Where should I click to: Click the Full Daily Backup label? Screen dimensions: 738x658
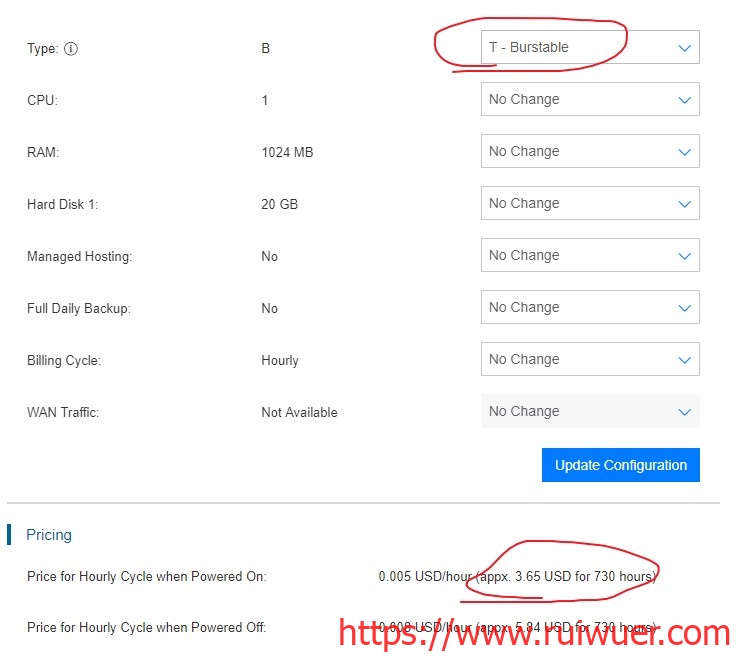tap(78, 308)
